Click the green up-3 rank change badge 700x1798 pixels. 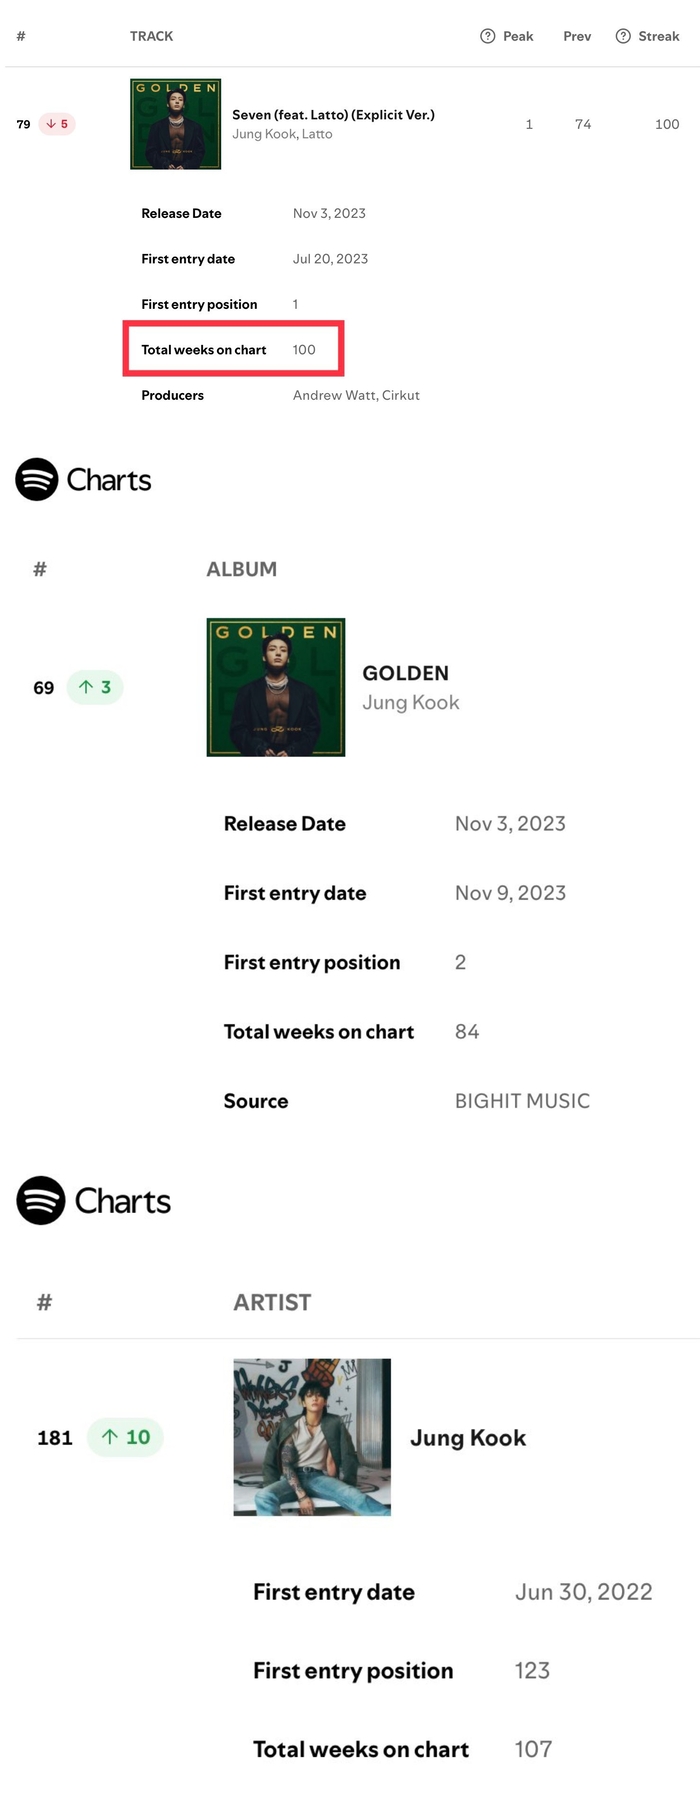click(x=95, y=687)
